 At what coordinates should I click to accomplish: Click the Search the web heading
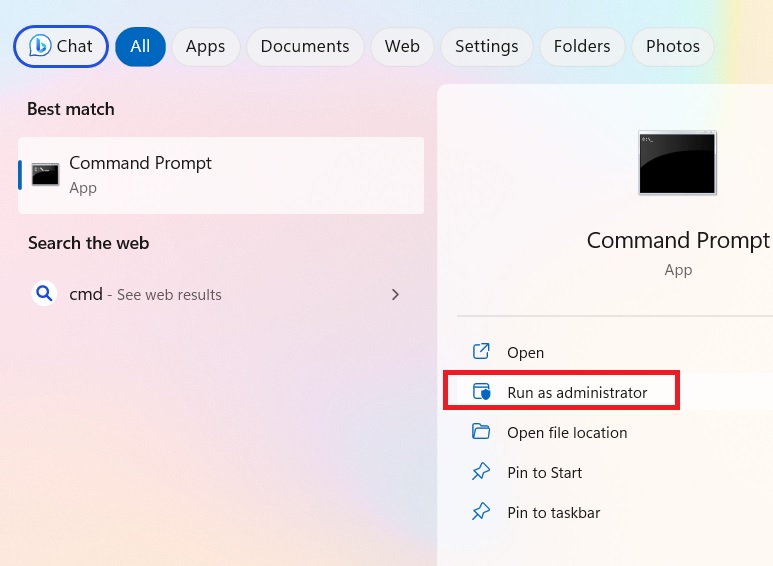coord(88,243)
